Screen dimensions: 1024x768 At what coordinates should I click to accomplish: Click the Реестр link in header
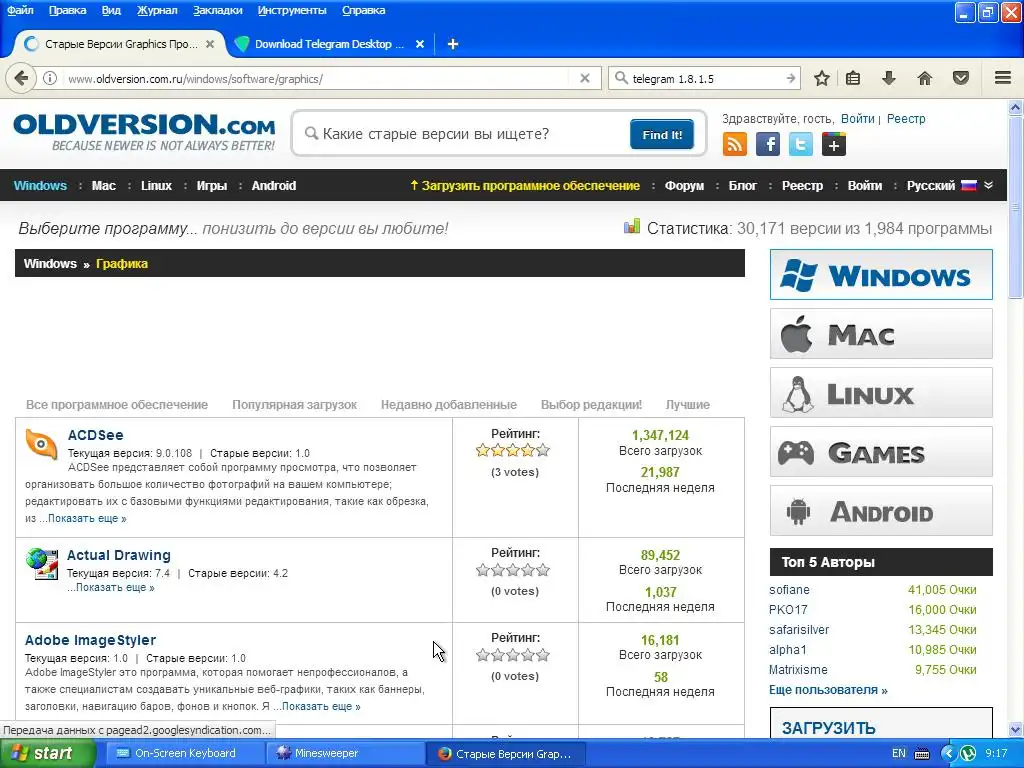pos(906,119)
